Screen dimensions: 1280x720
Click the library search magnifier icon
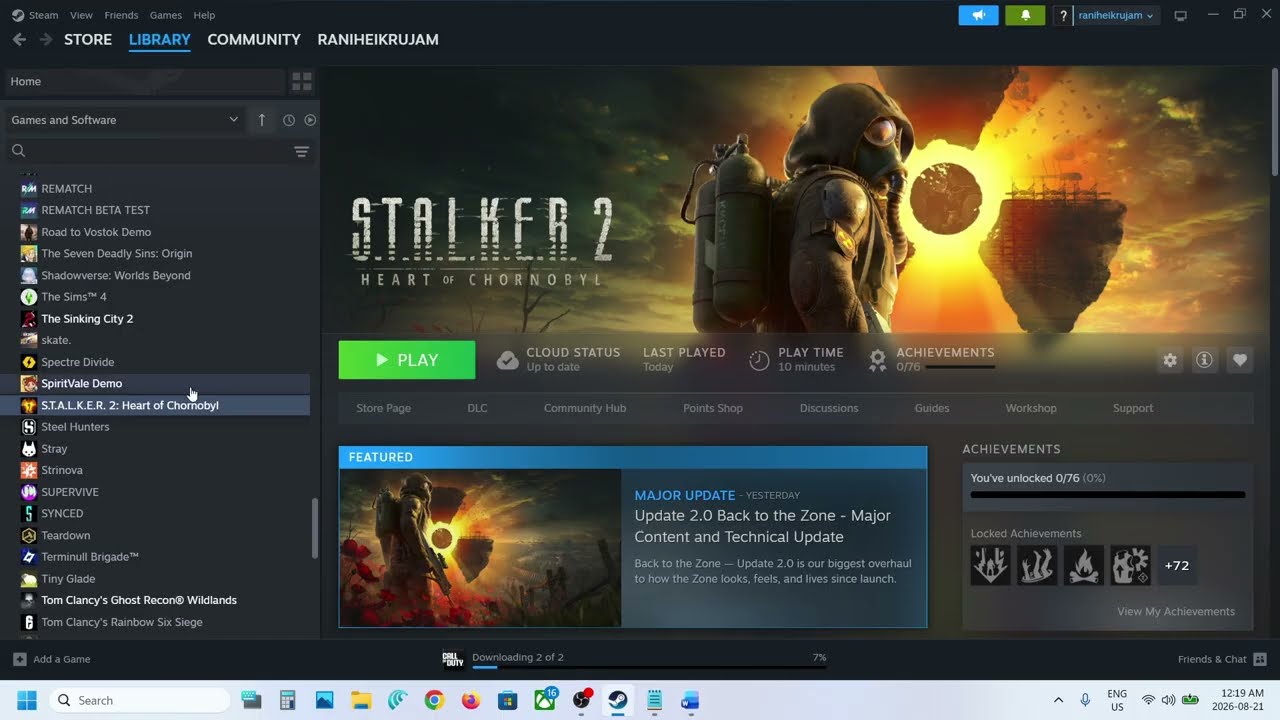[x=18, y=151]
